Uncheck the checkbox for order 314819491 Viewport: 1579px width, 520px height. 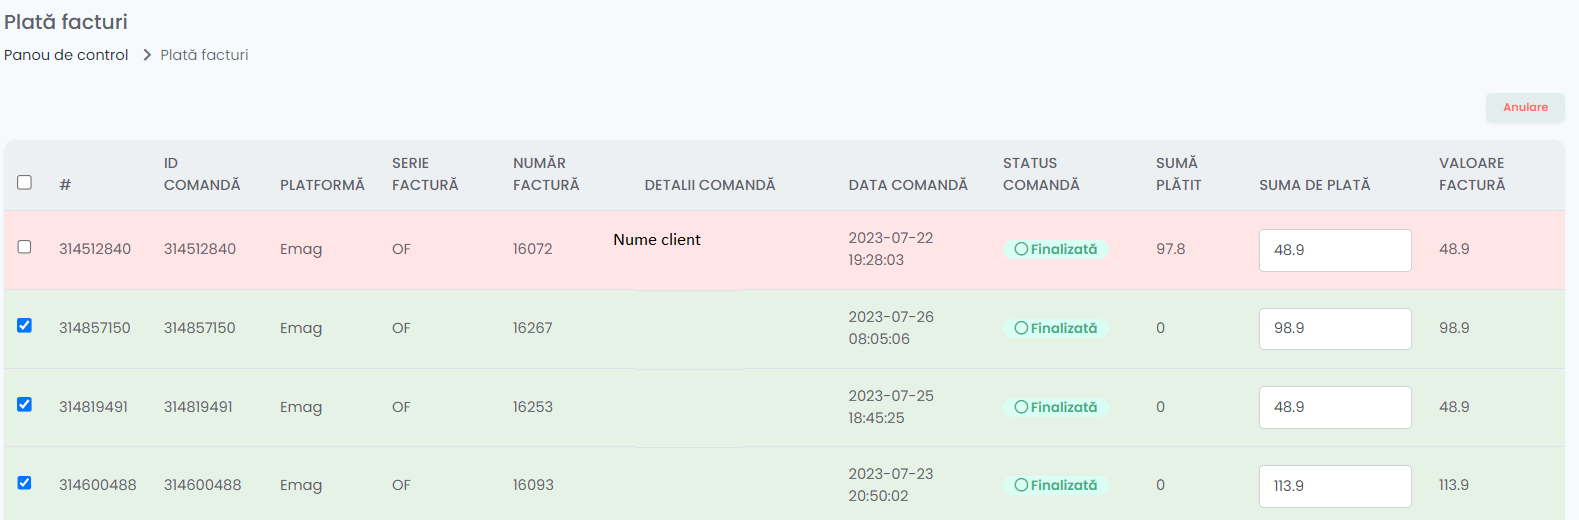(x=25, y=404)
